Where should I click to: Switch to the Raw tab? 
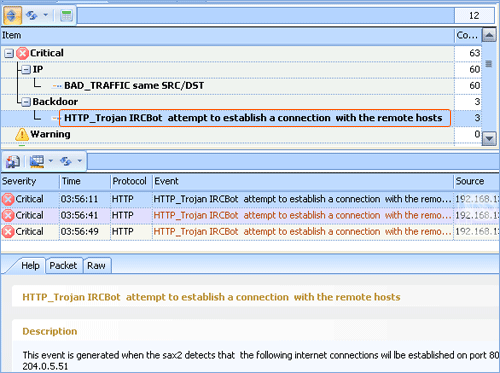[x=96, y=266]
